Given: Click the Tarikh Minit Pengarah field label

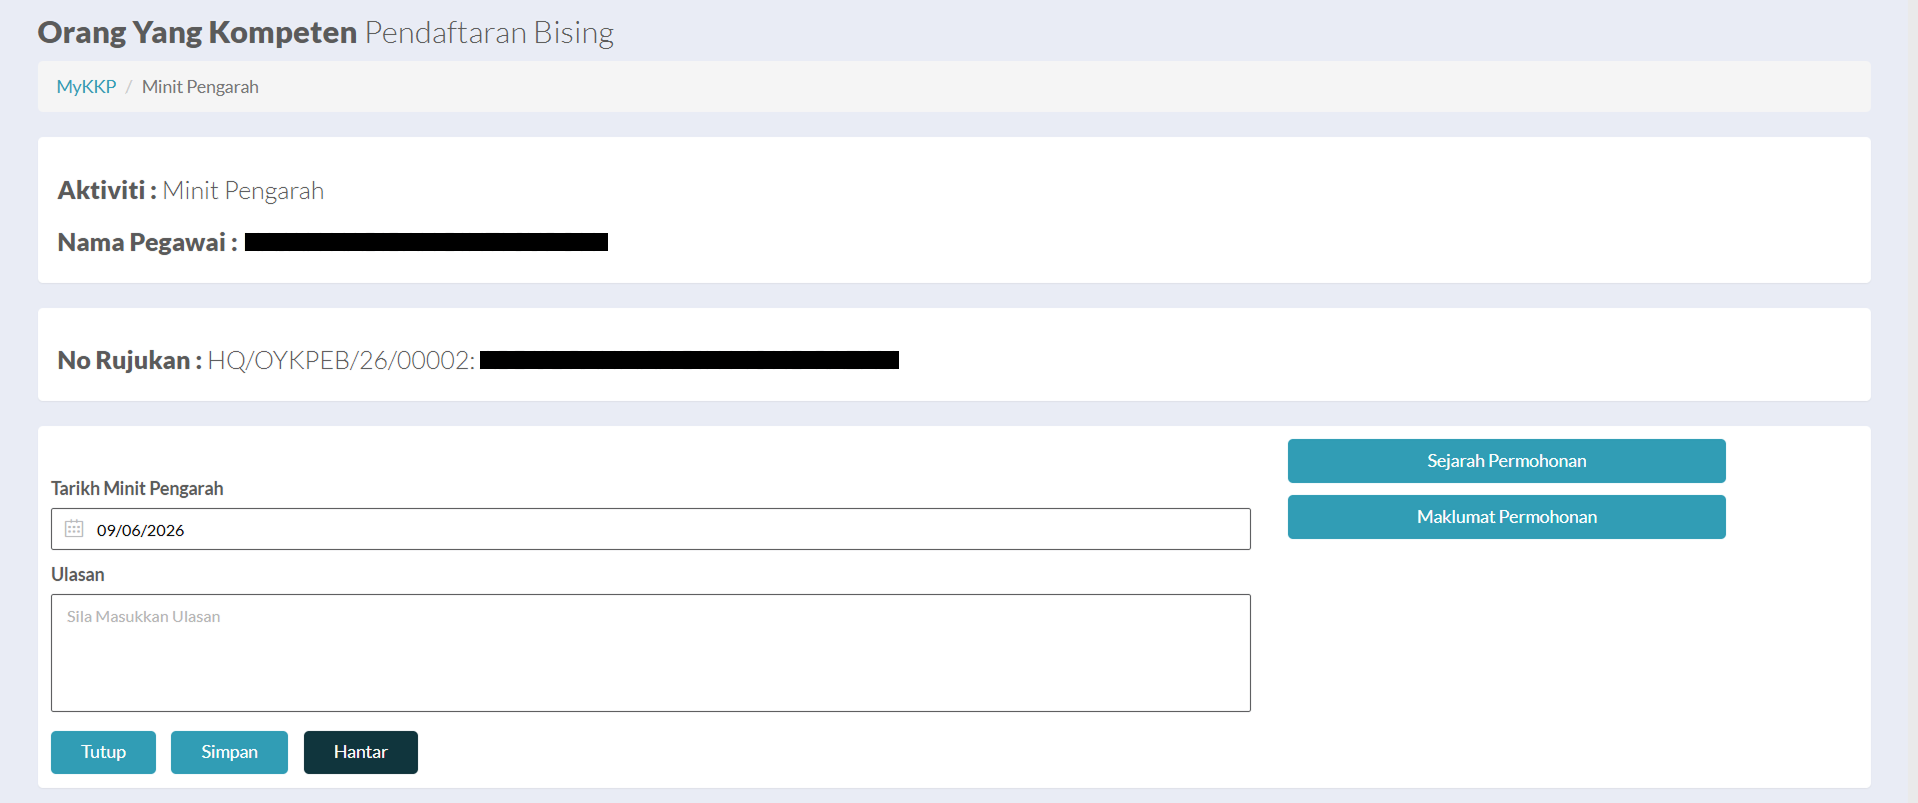Looking at the screenshot, I should (x=137, y=488).
